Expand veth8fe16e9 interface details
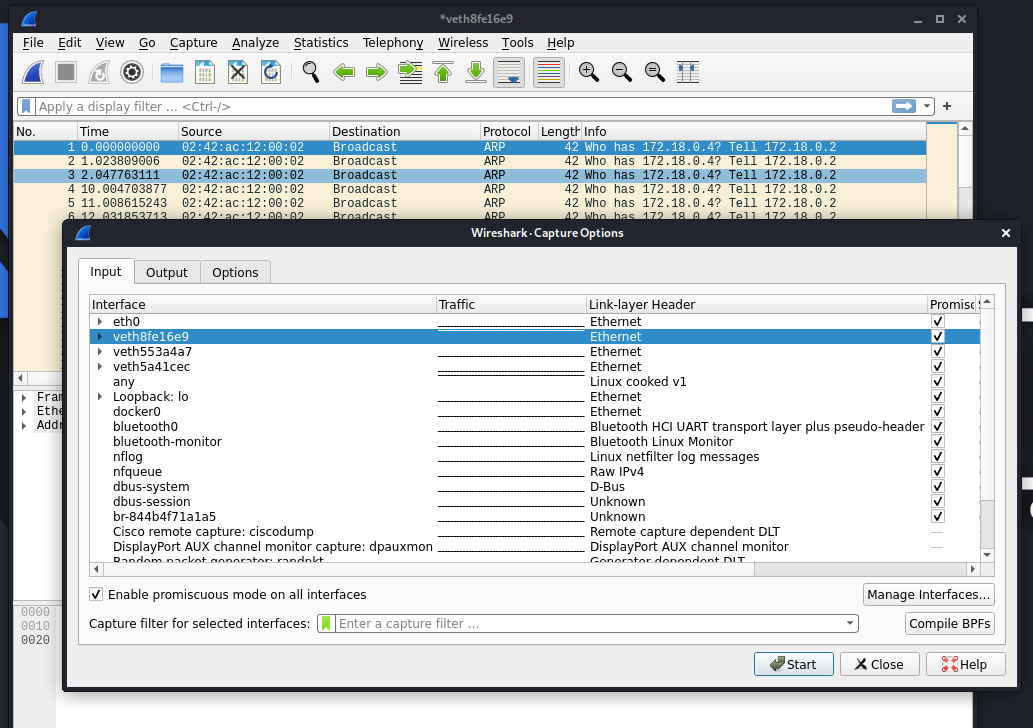1033x728 pixels. (100, 336)
